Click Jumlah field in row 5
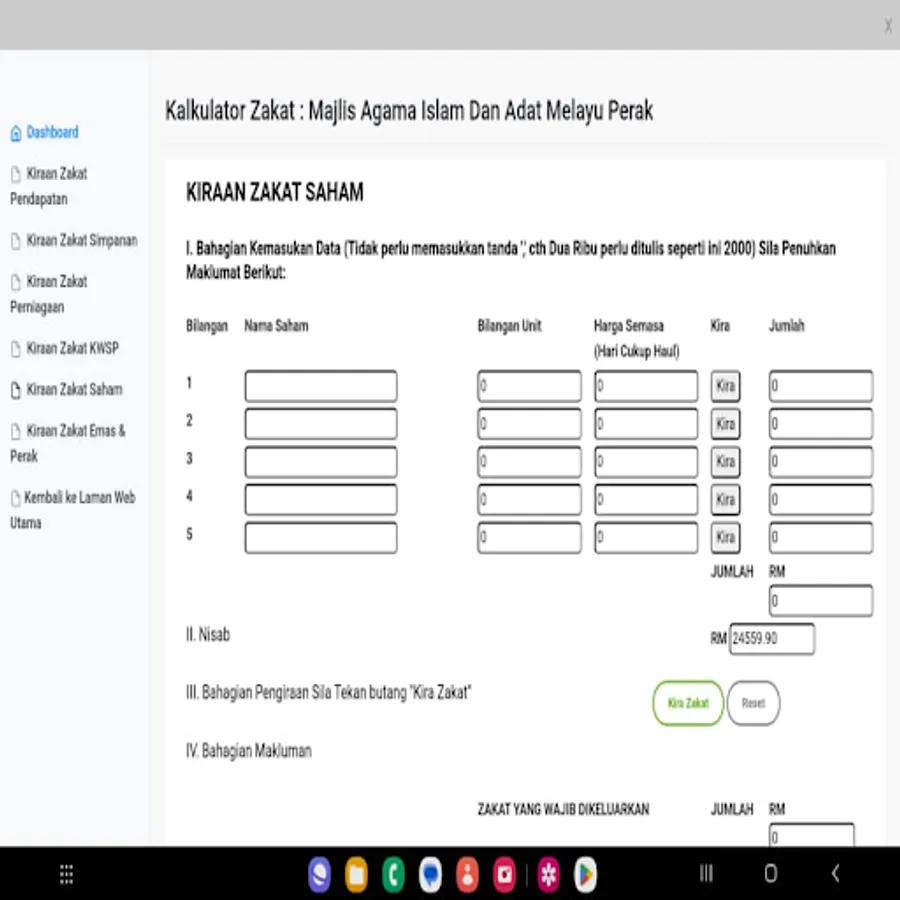 click(821, 537)
